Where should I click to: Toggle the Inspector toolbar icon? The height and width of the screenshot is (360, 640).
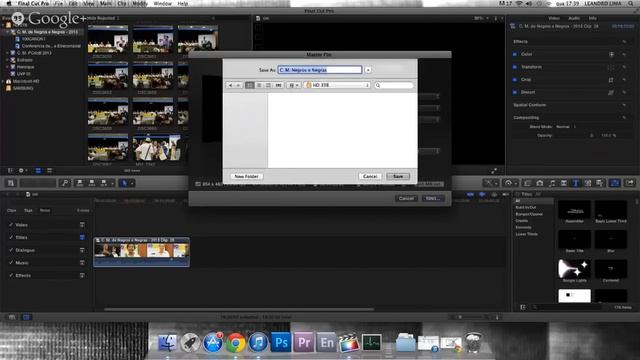click(615, 183)
